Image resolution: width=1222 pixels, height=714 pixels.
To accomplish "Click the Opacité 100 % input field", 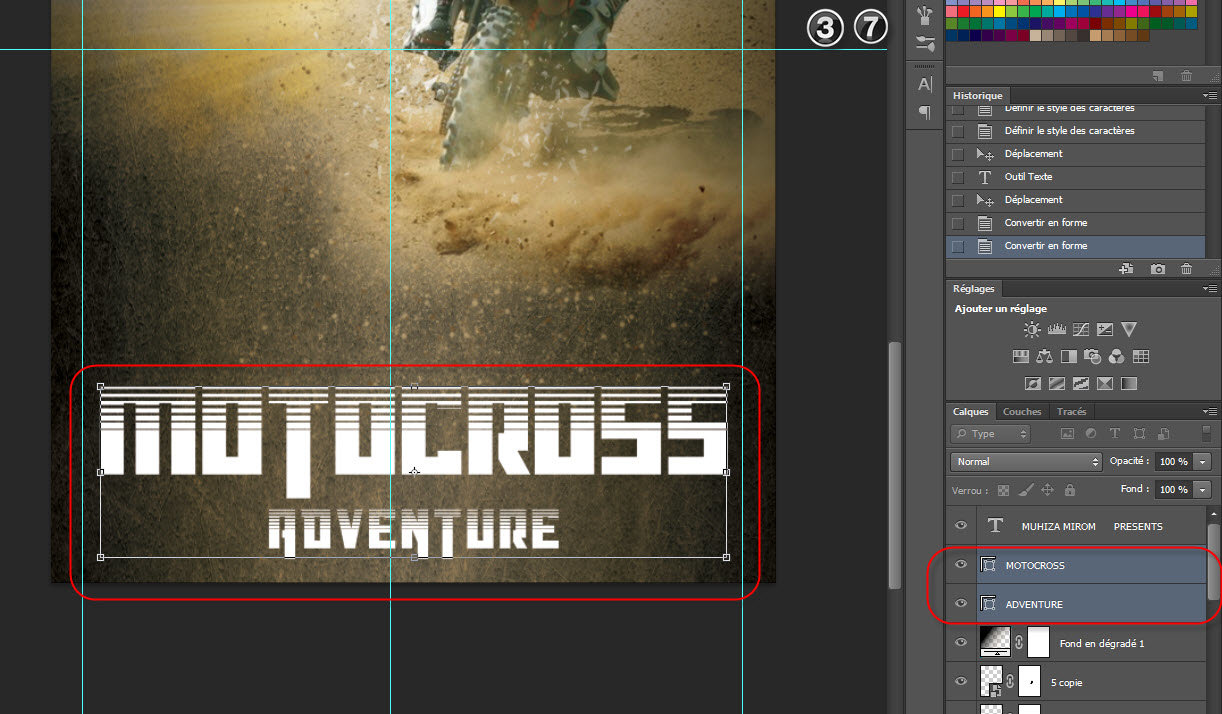I will (1172, 462).
